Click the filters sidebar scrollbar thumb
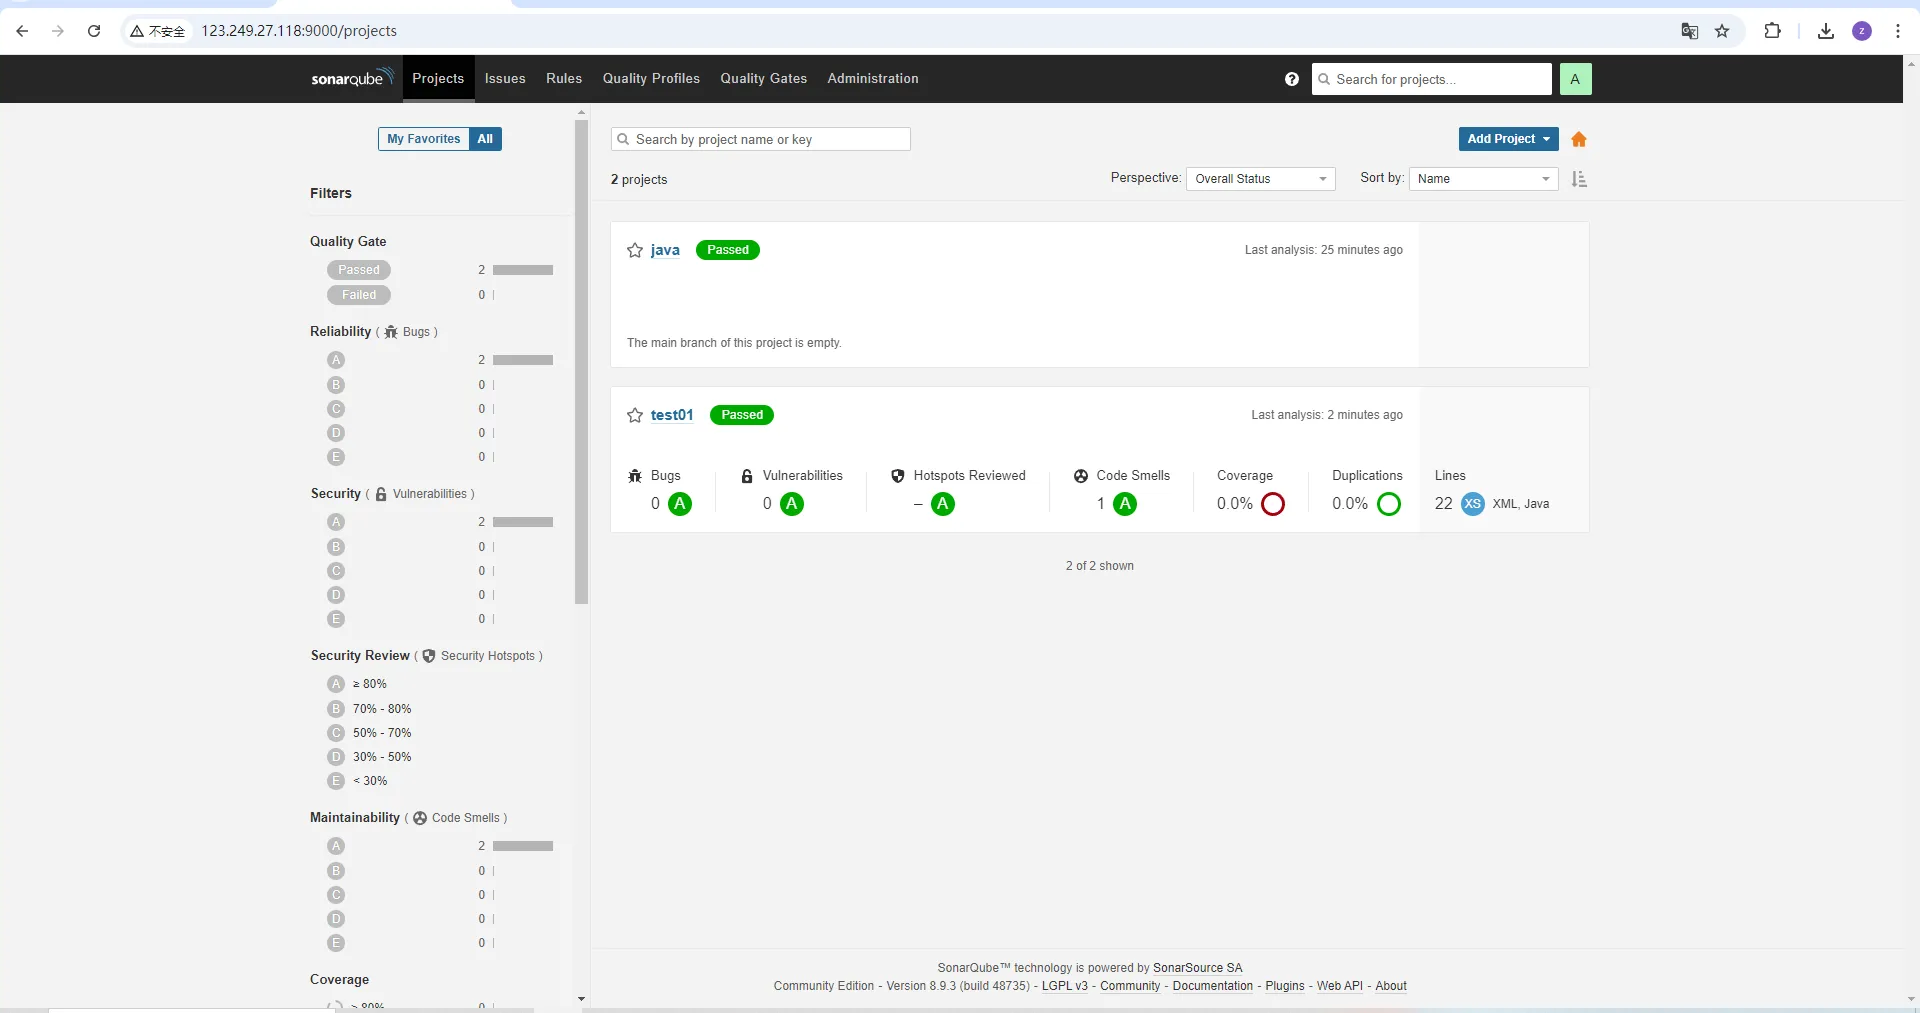The height and width of the screenshot is (1013, 1920). [581, 362]
